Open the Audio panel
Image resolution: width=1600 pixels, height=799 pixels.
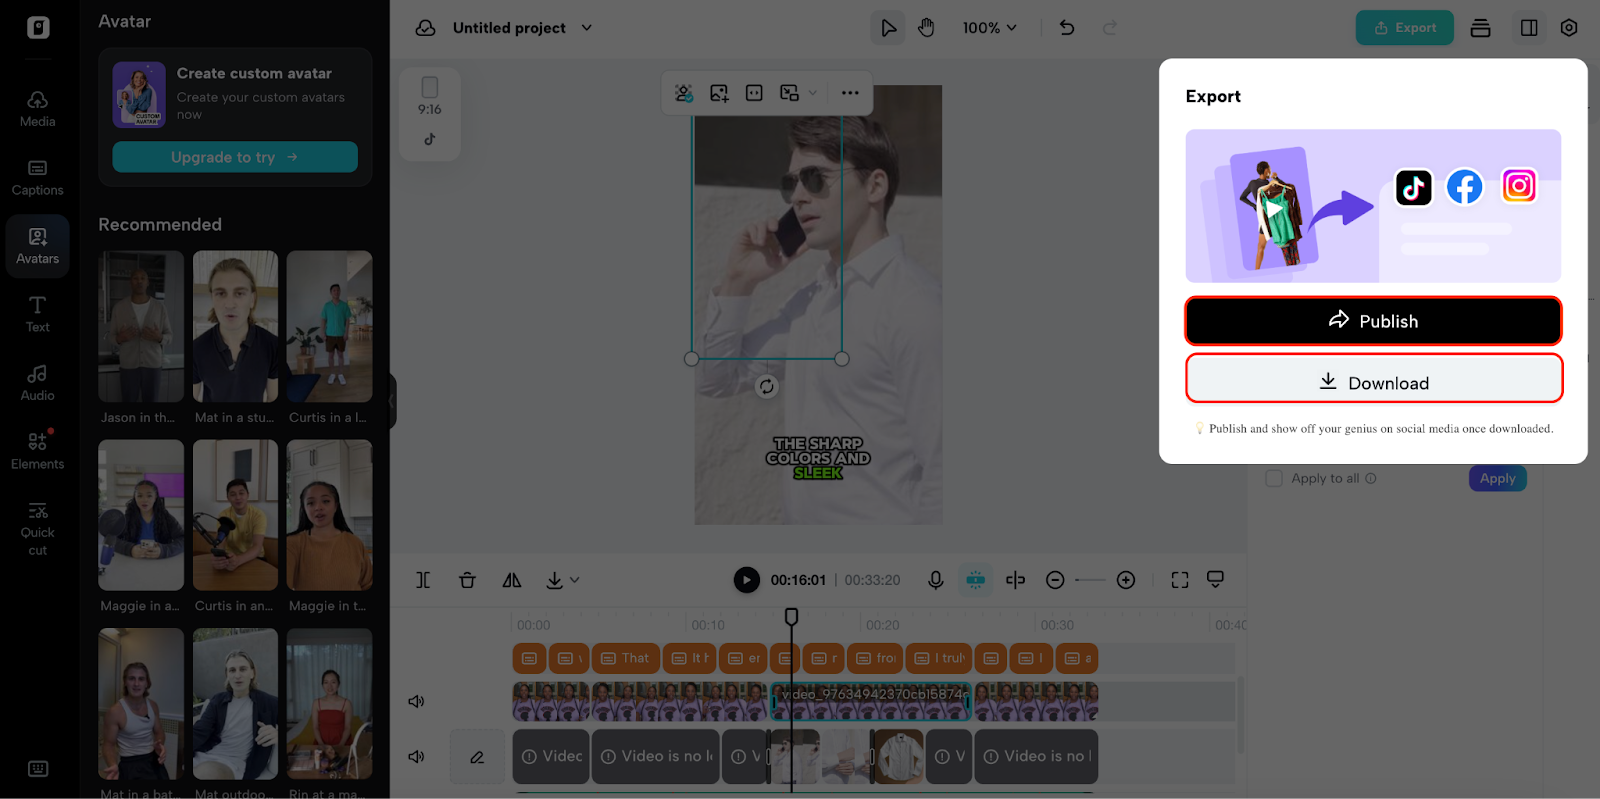coord(37,383)
